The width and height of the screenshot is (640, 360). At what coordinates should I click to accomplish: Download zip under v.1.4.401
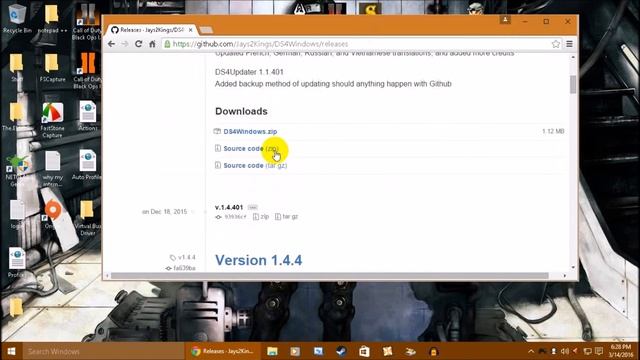(261, 217)
